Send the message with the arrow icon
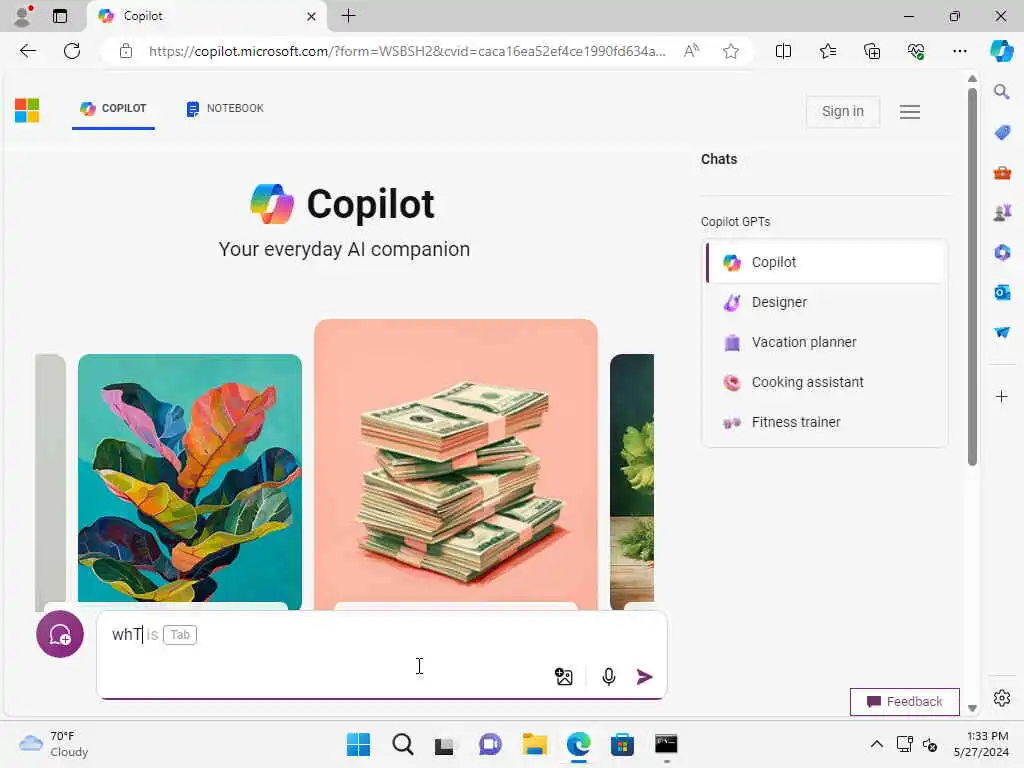Screen dimensions: 1024x768 click(645, 677)
